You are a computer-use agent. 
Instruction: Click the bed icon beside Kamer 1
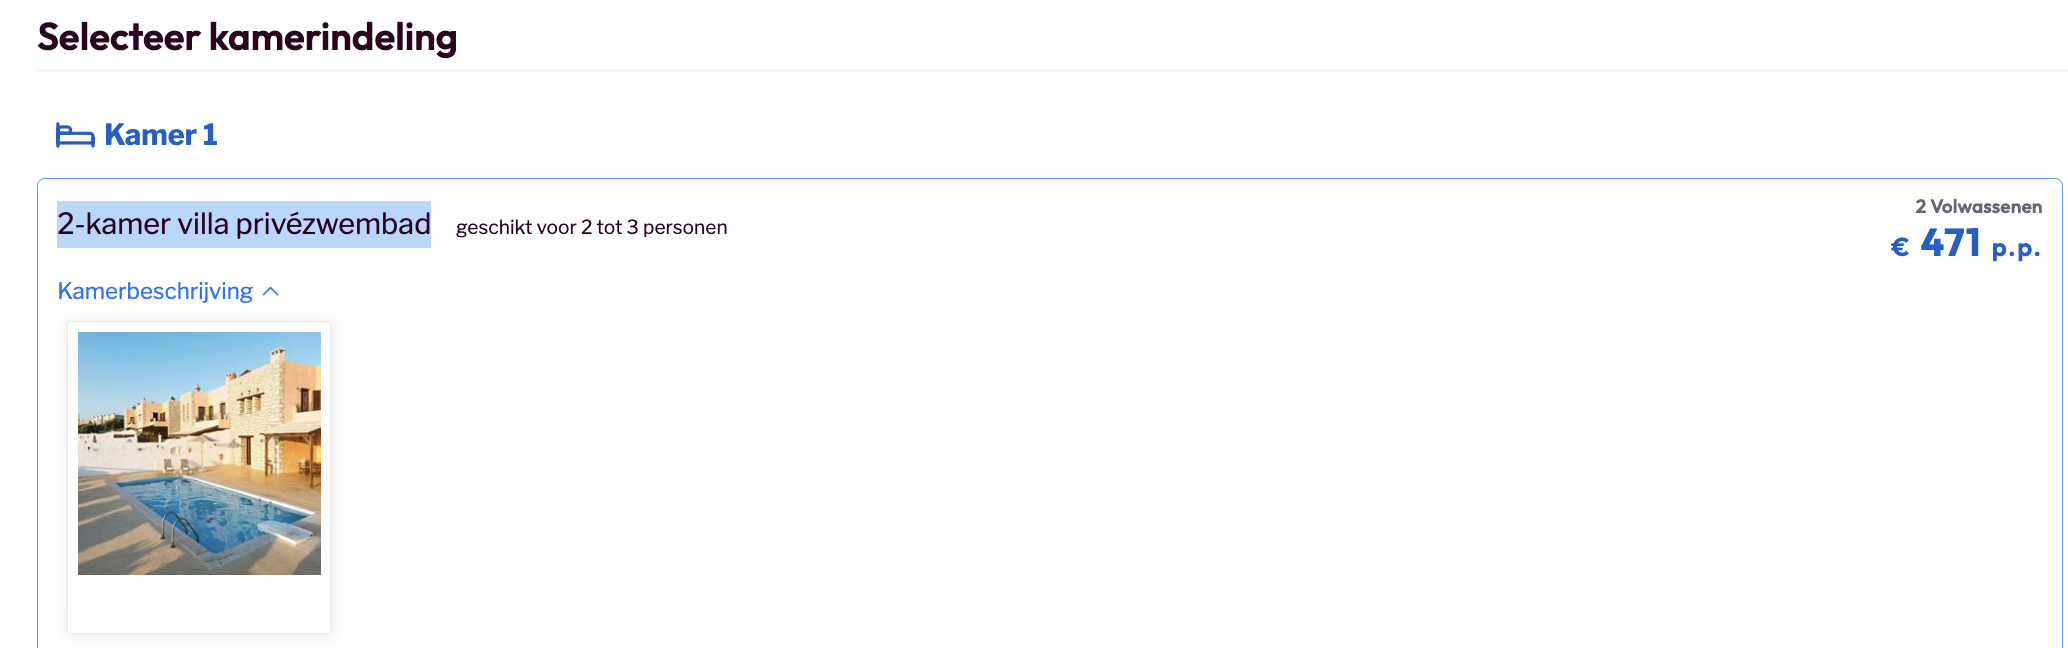tap(75, 135)
